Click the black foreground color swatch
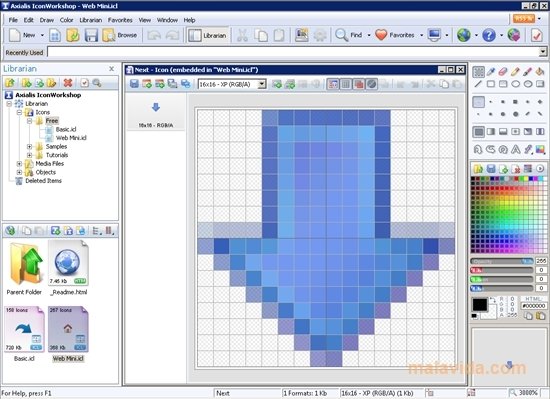Viewport: 550px width, 399px height. (x=479, y=304)
